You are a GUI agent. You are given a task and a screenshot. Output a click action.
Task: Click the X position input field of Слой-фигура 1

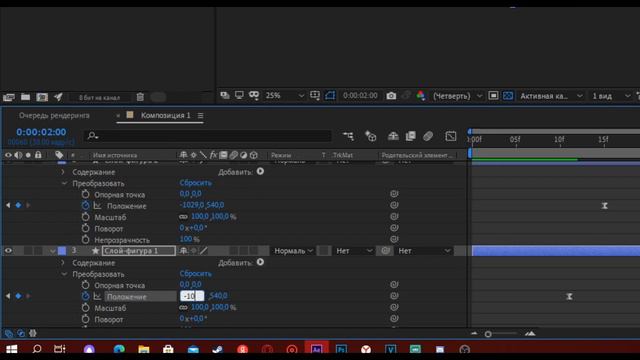[192, 296]
